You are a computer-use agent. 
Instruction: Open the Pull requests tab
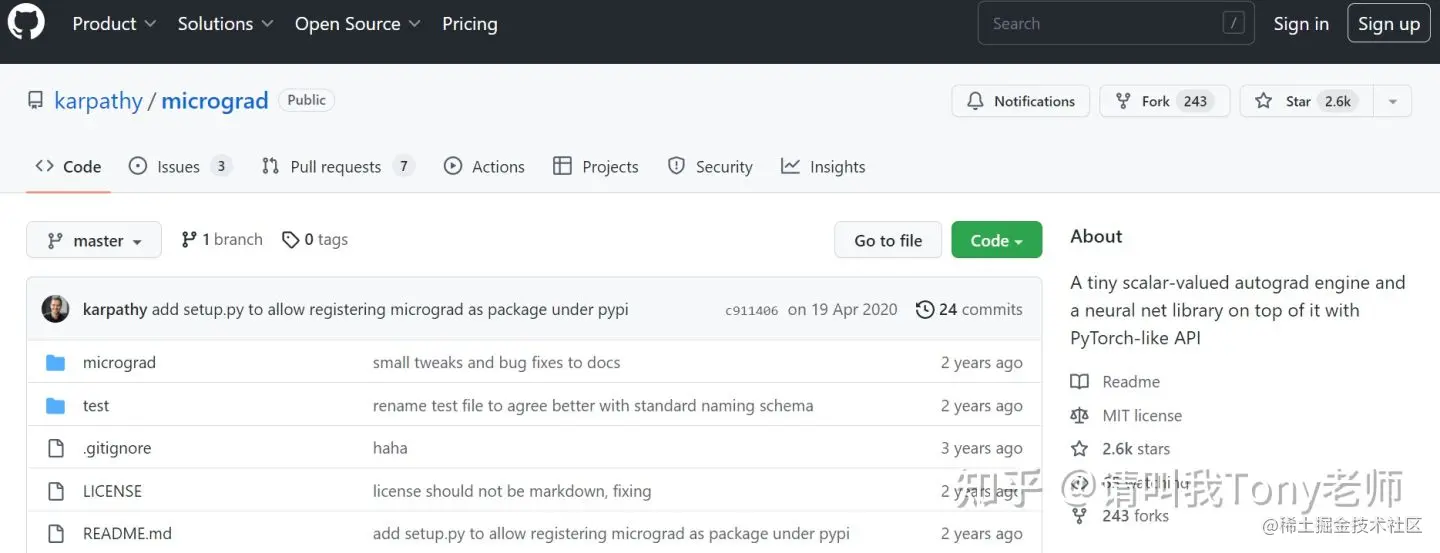tap(336, 167)
